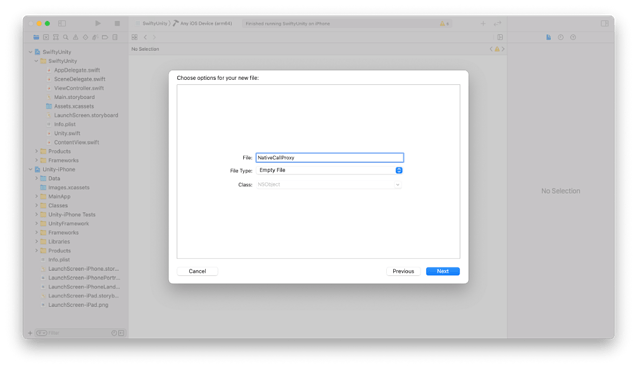Select ViewController.swift in navigator
The width and height of the screenshot is (637, 368).
pos(79,88)
